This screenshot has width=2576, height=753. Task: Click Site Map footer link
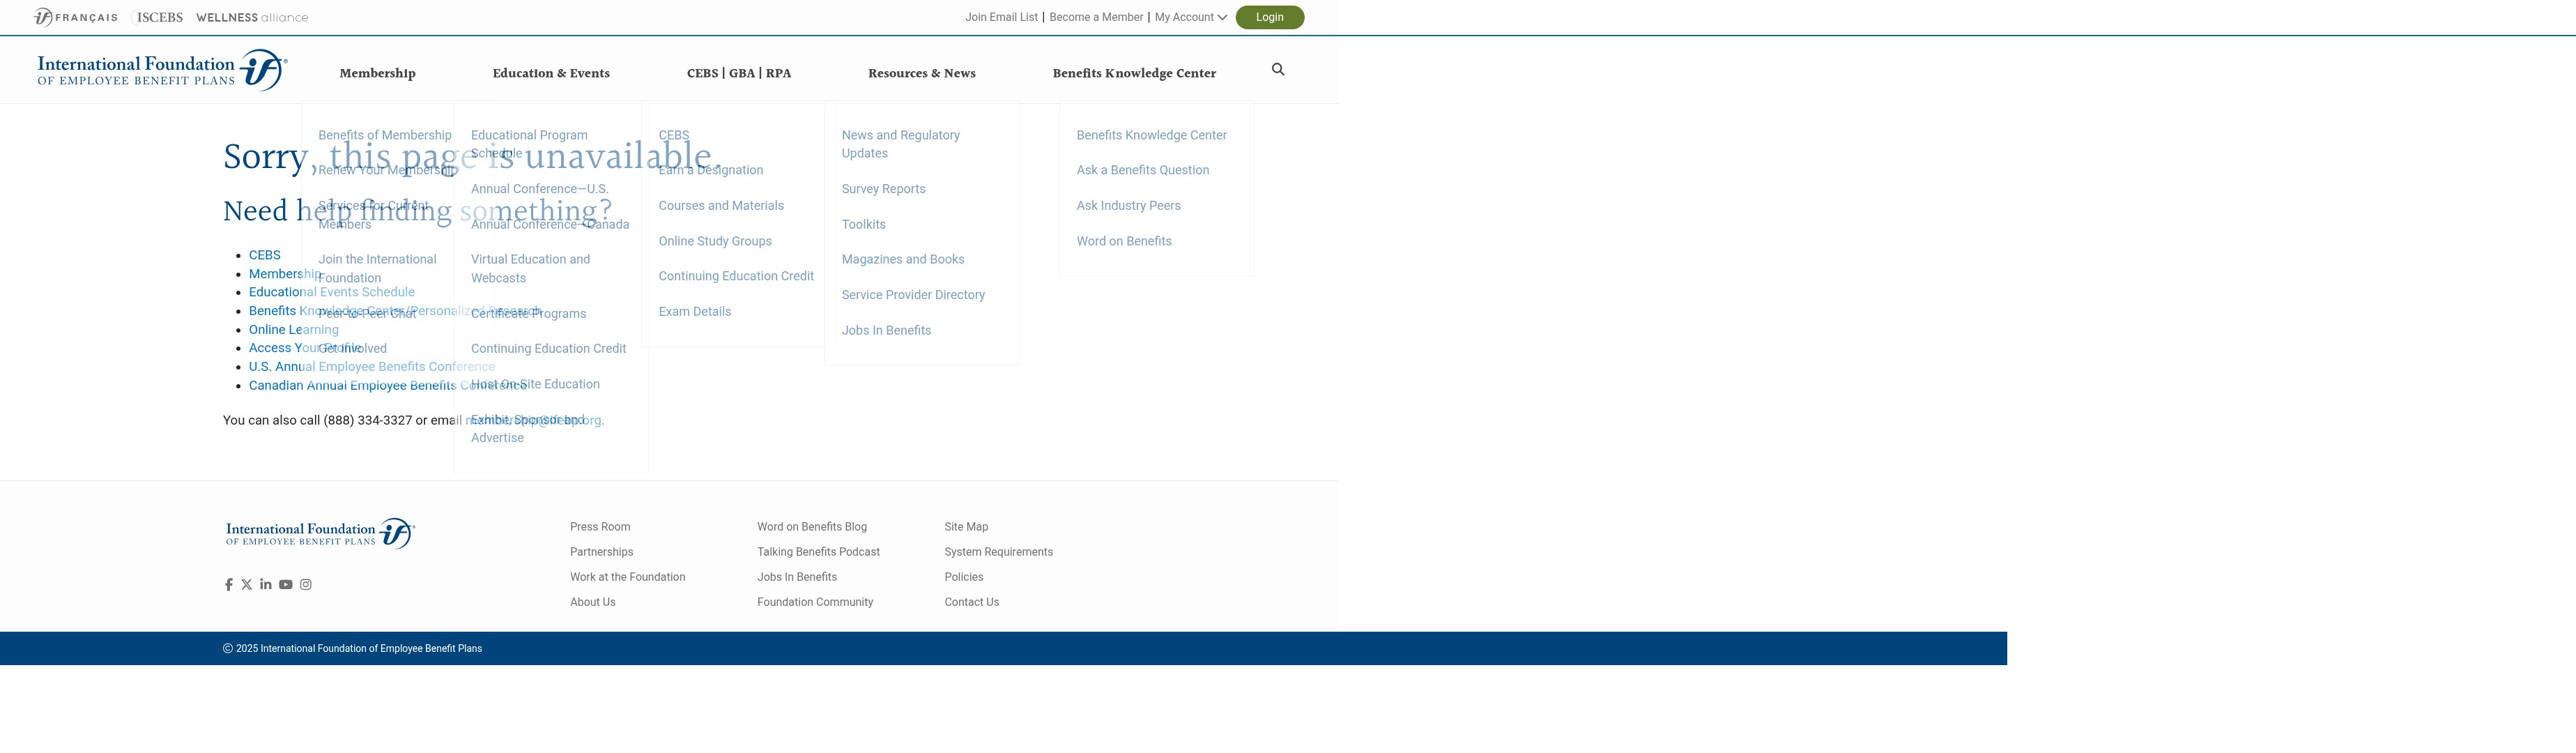pyautogui.click(x=966, y=527)
